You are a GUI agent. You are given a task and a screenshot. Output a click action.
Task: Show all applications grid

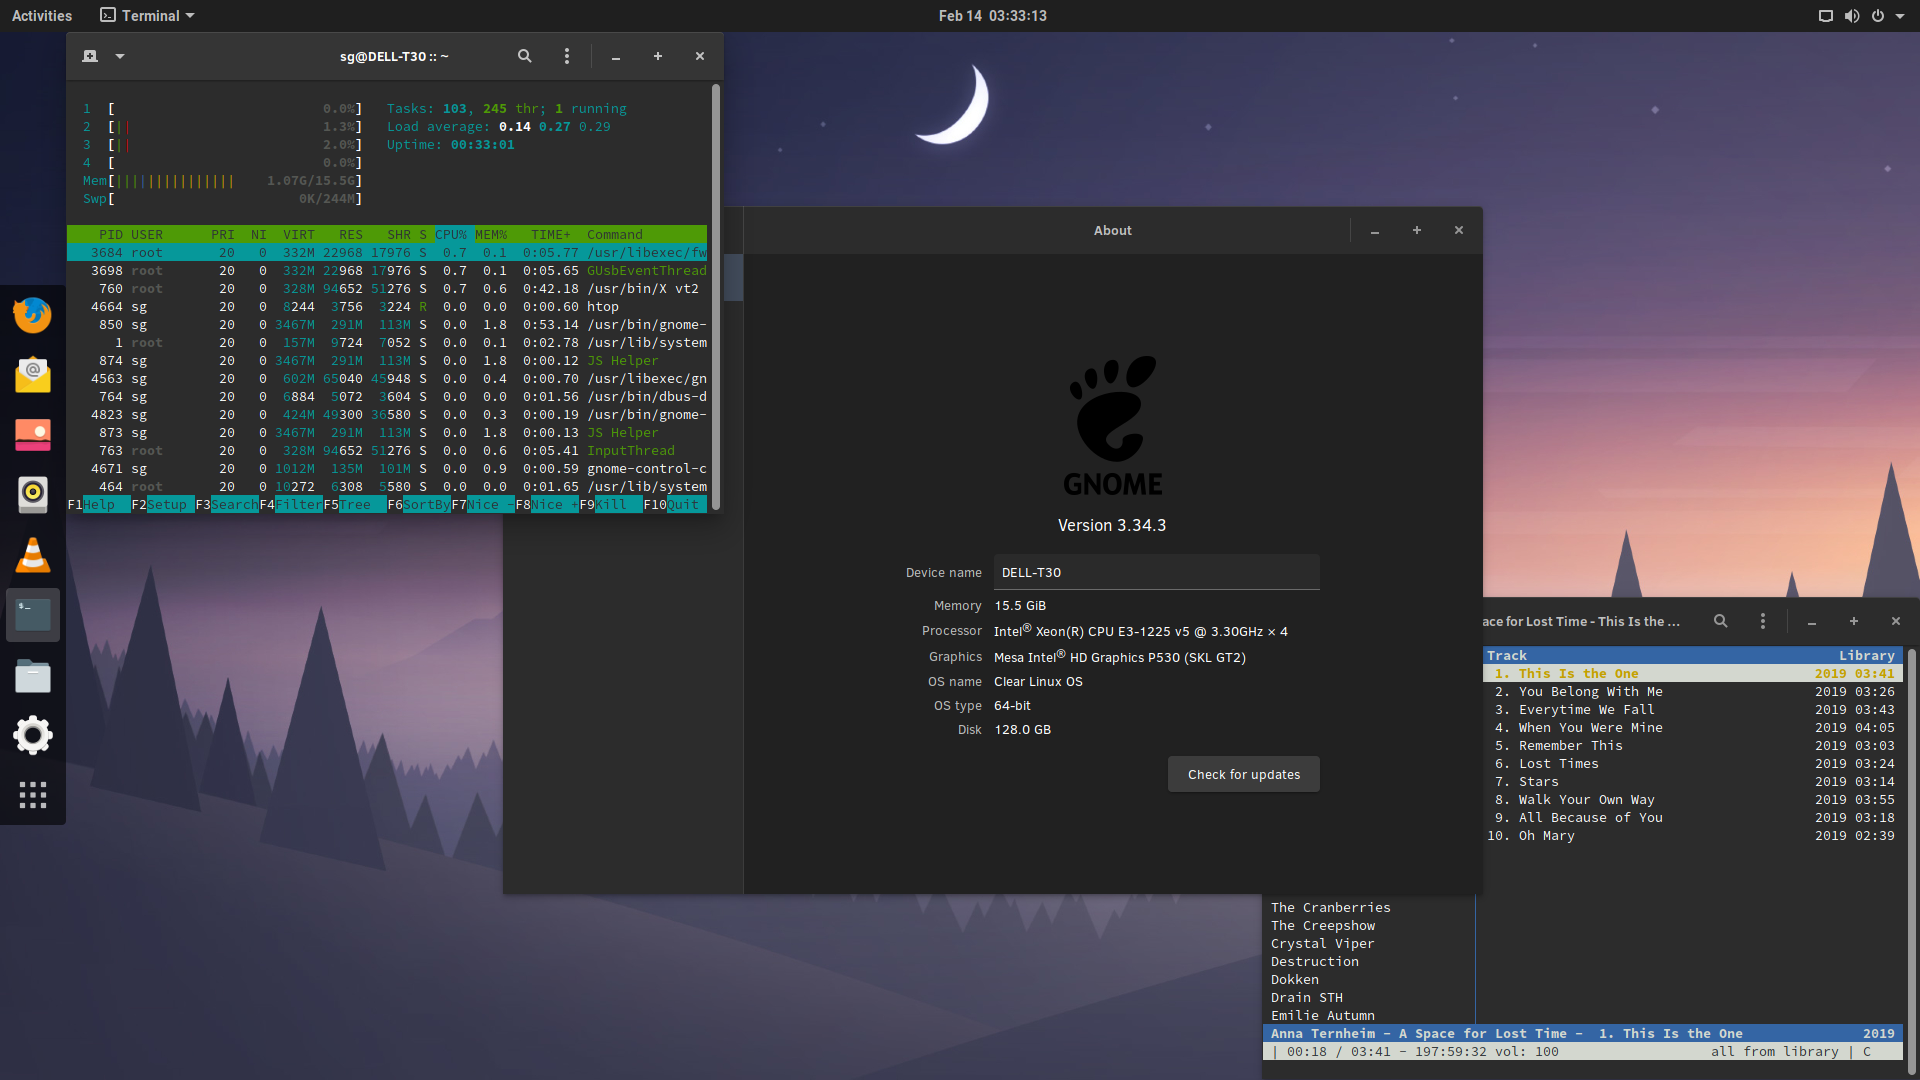click(x=32, y=795)
